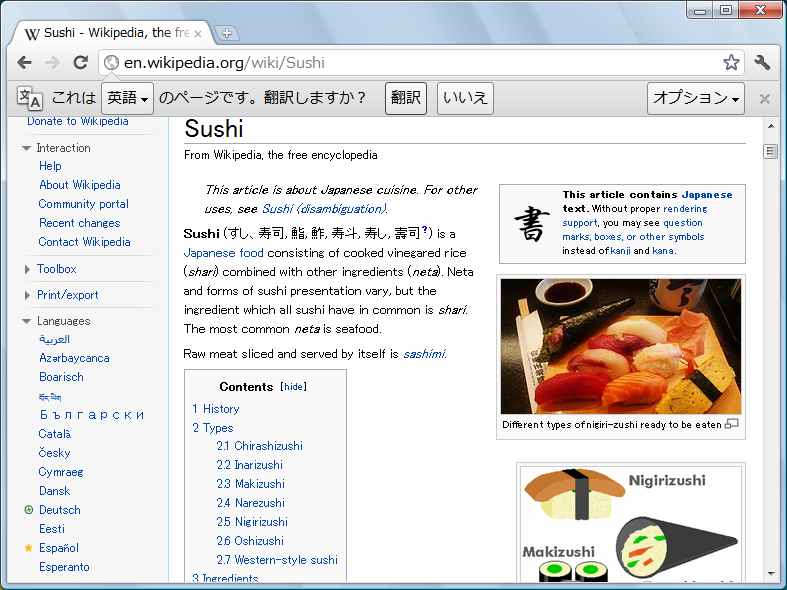The width and height of the screenshot is (787, 590).
Task: Collapse the Interaction sidebar section
Action: tap(26, 148)
